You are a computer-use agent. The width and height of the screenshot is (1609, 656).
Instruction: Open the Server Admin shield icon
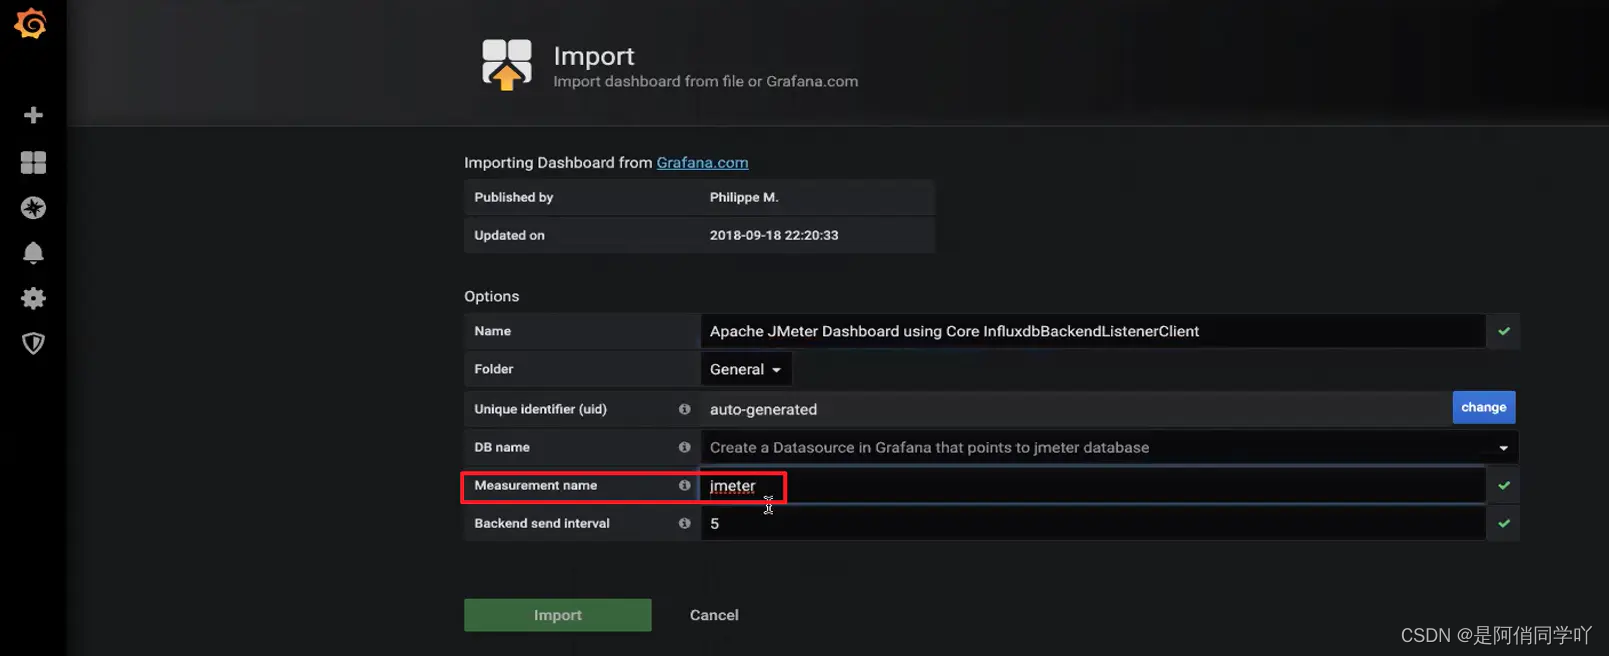point(33,343)
